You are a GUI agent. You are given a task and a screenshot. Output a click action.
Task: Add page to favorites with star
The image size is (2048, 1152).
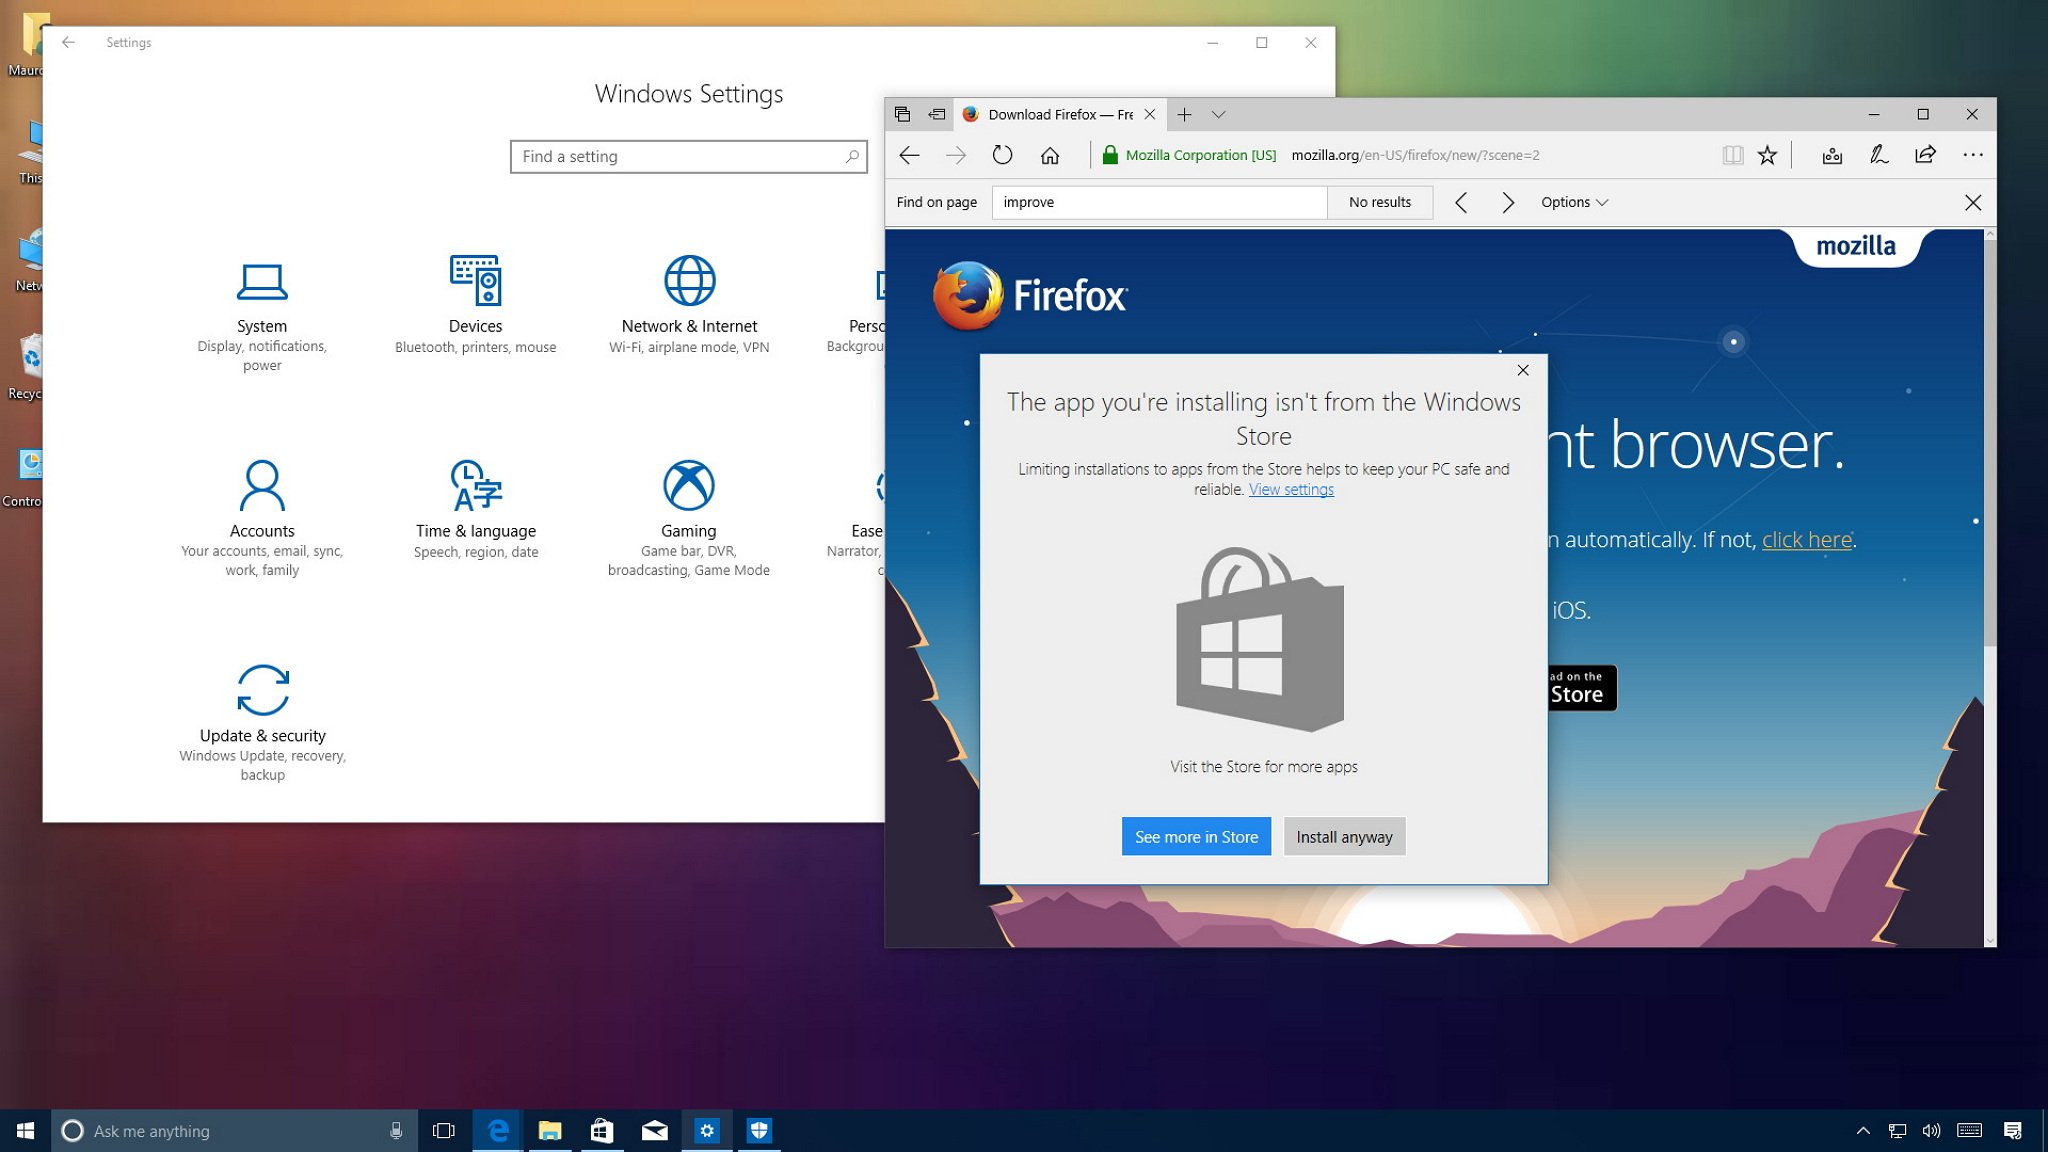[x=1767, y=155]
